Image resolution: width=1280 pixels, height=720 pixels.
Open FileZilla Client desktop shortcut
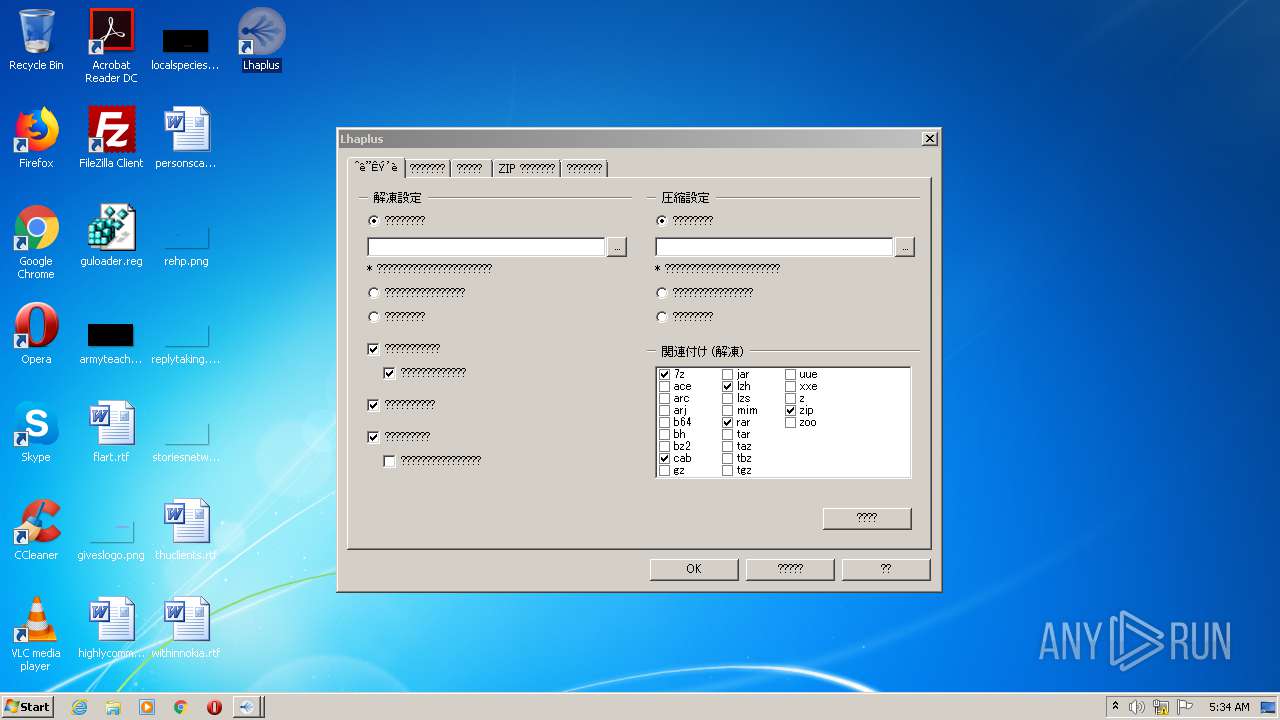111,139
